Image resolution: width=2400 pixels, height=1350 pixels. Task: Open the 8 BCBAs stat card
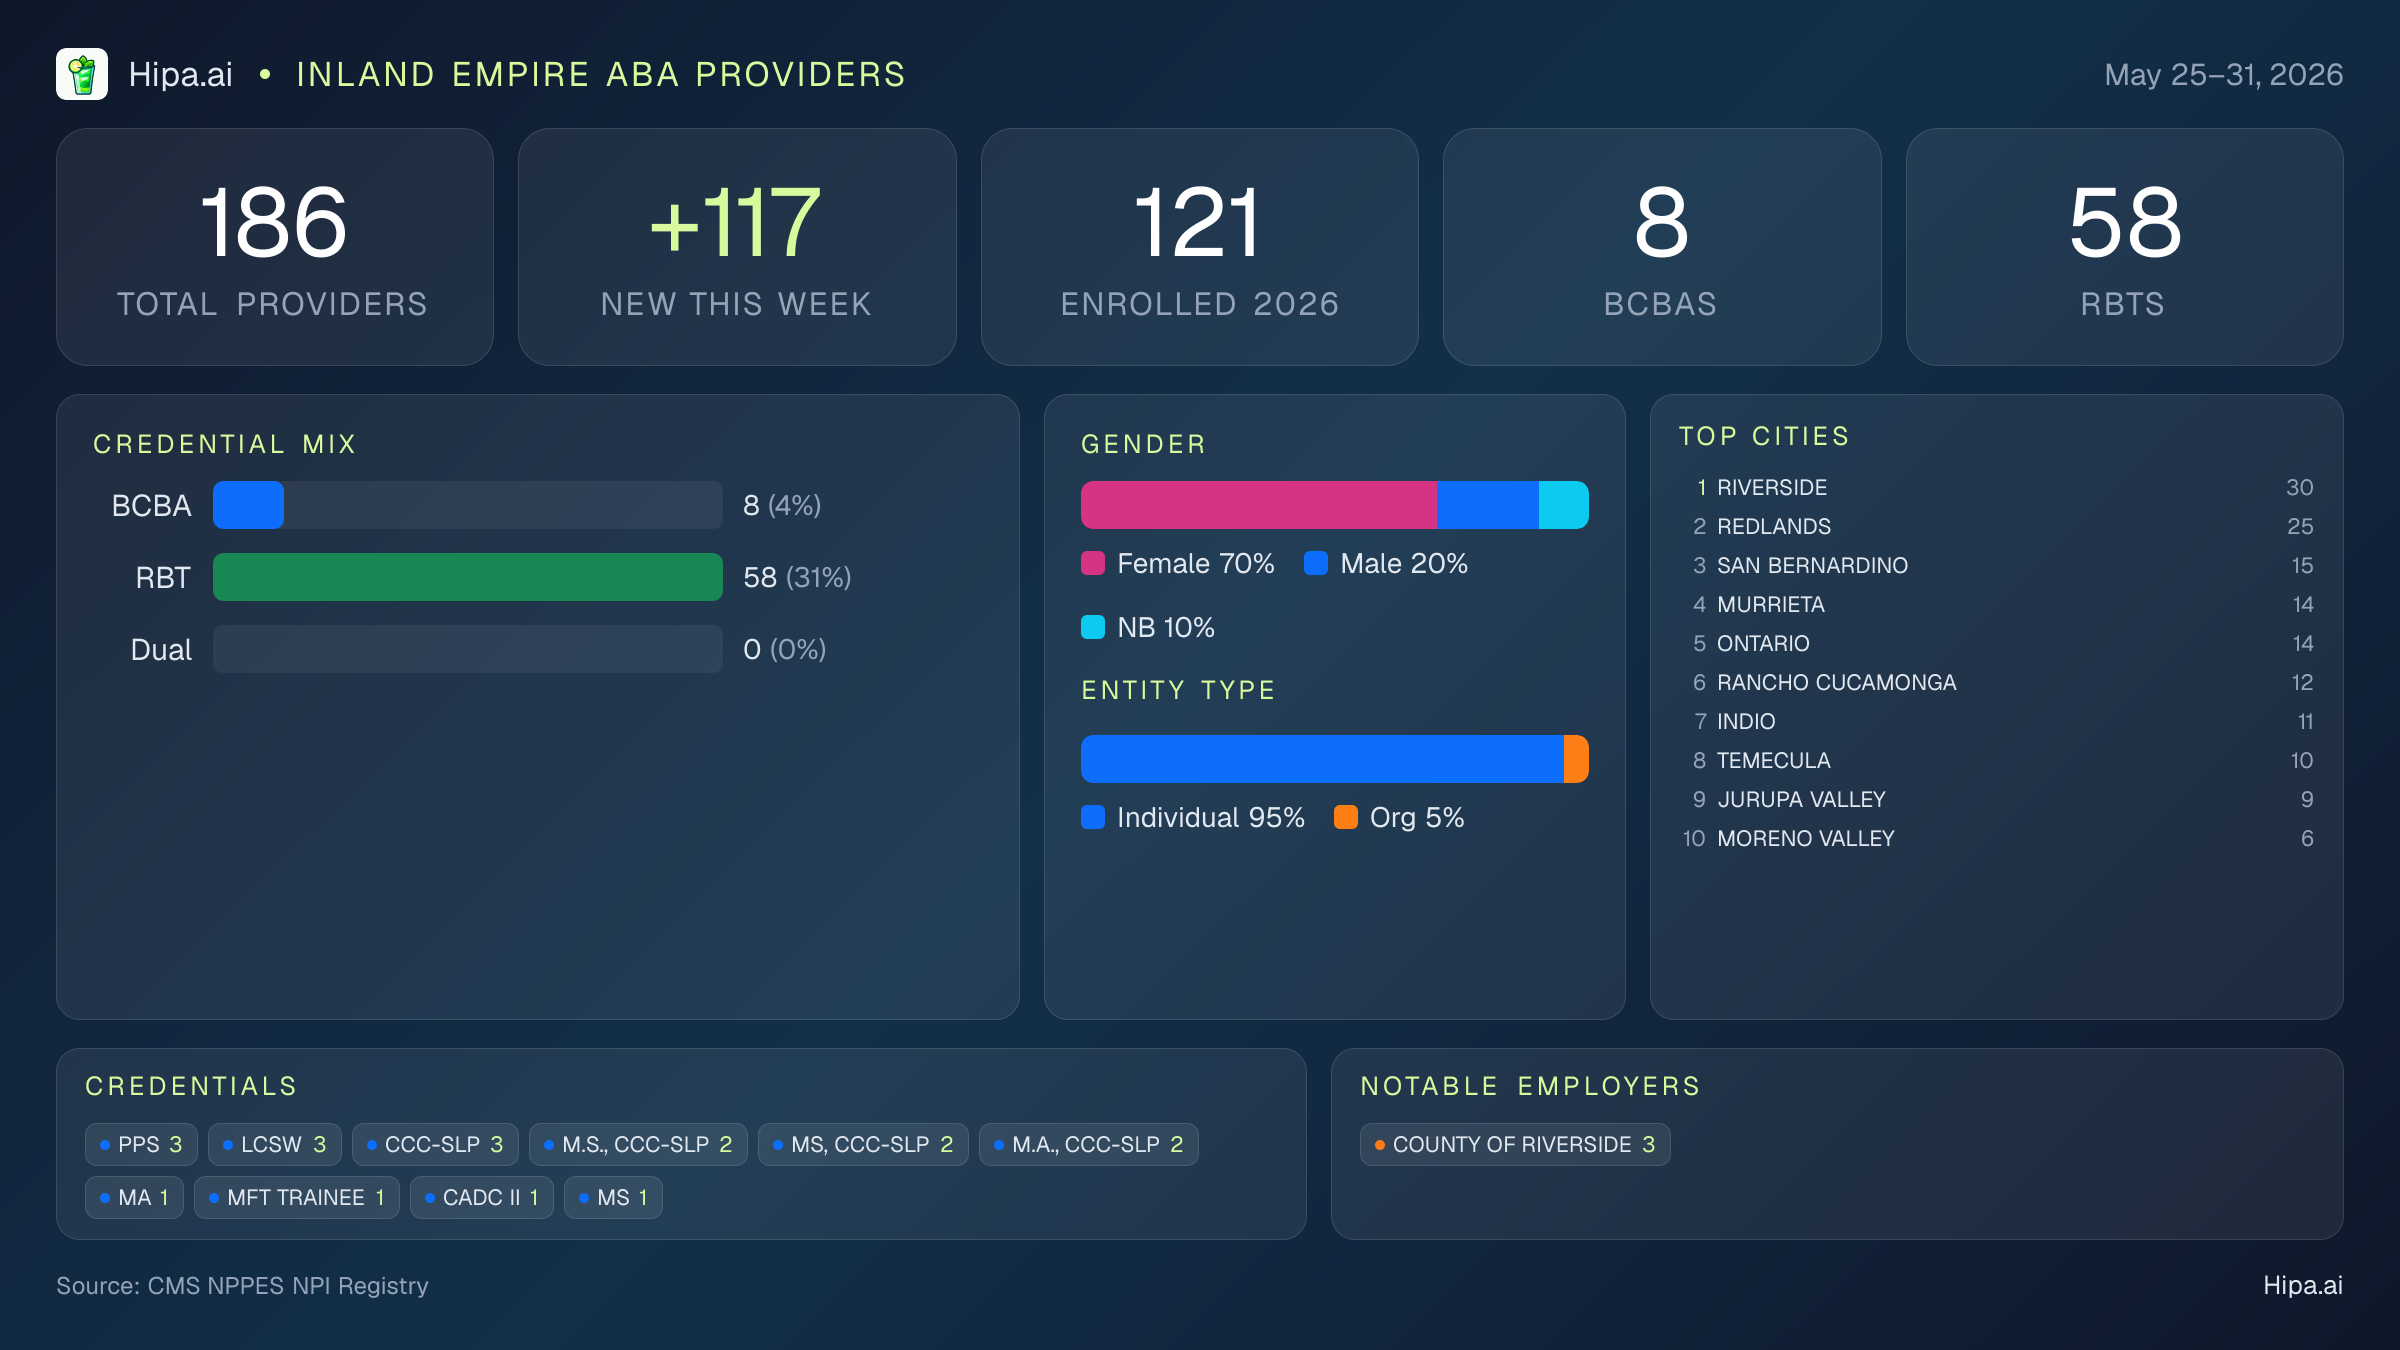1661,247
